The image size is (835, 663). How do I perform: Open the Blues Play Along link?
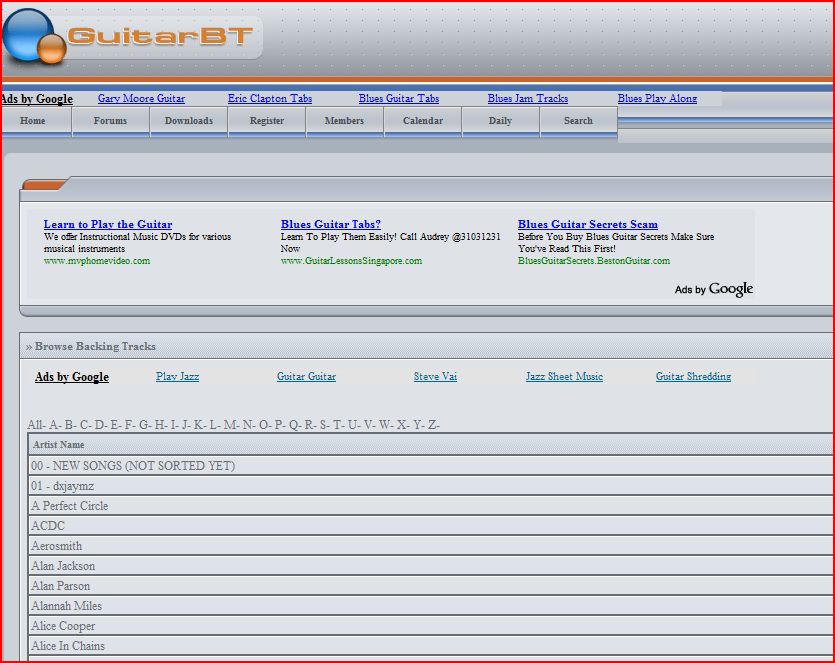coord(657,99)
